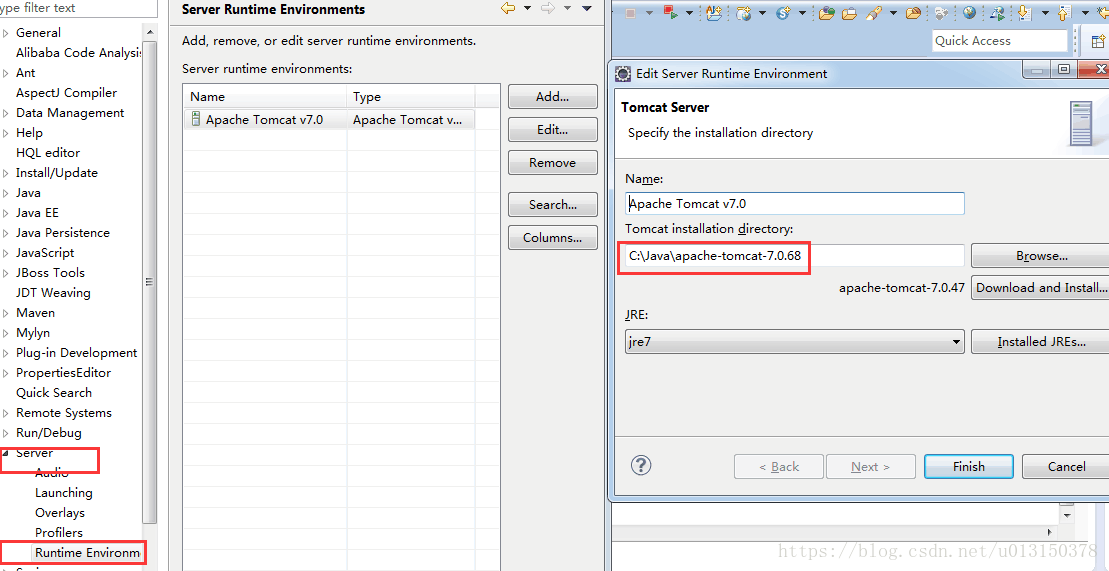Click the Add... button
Image resolution: width=1109 pixels, height=571 pixels.
[552, 97]
